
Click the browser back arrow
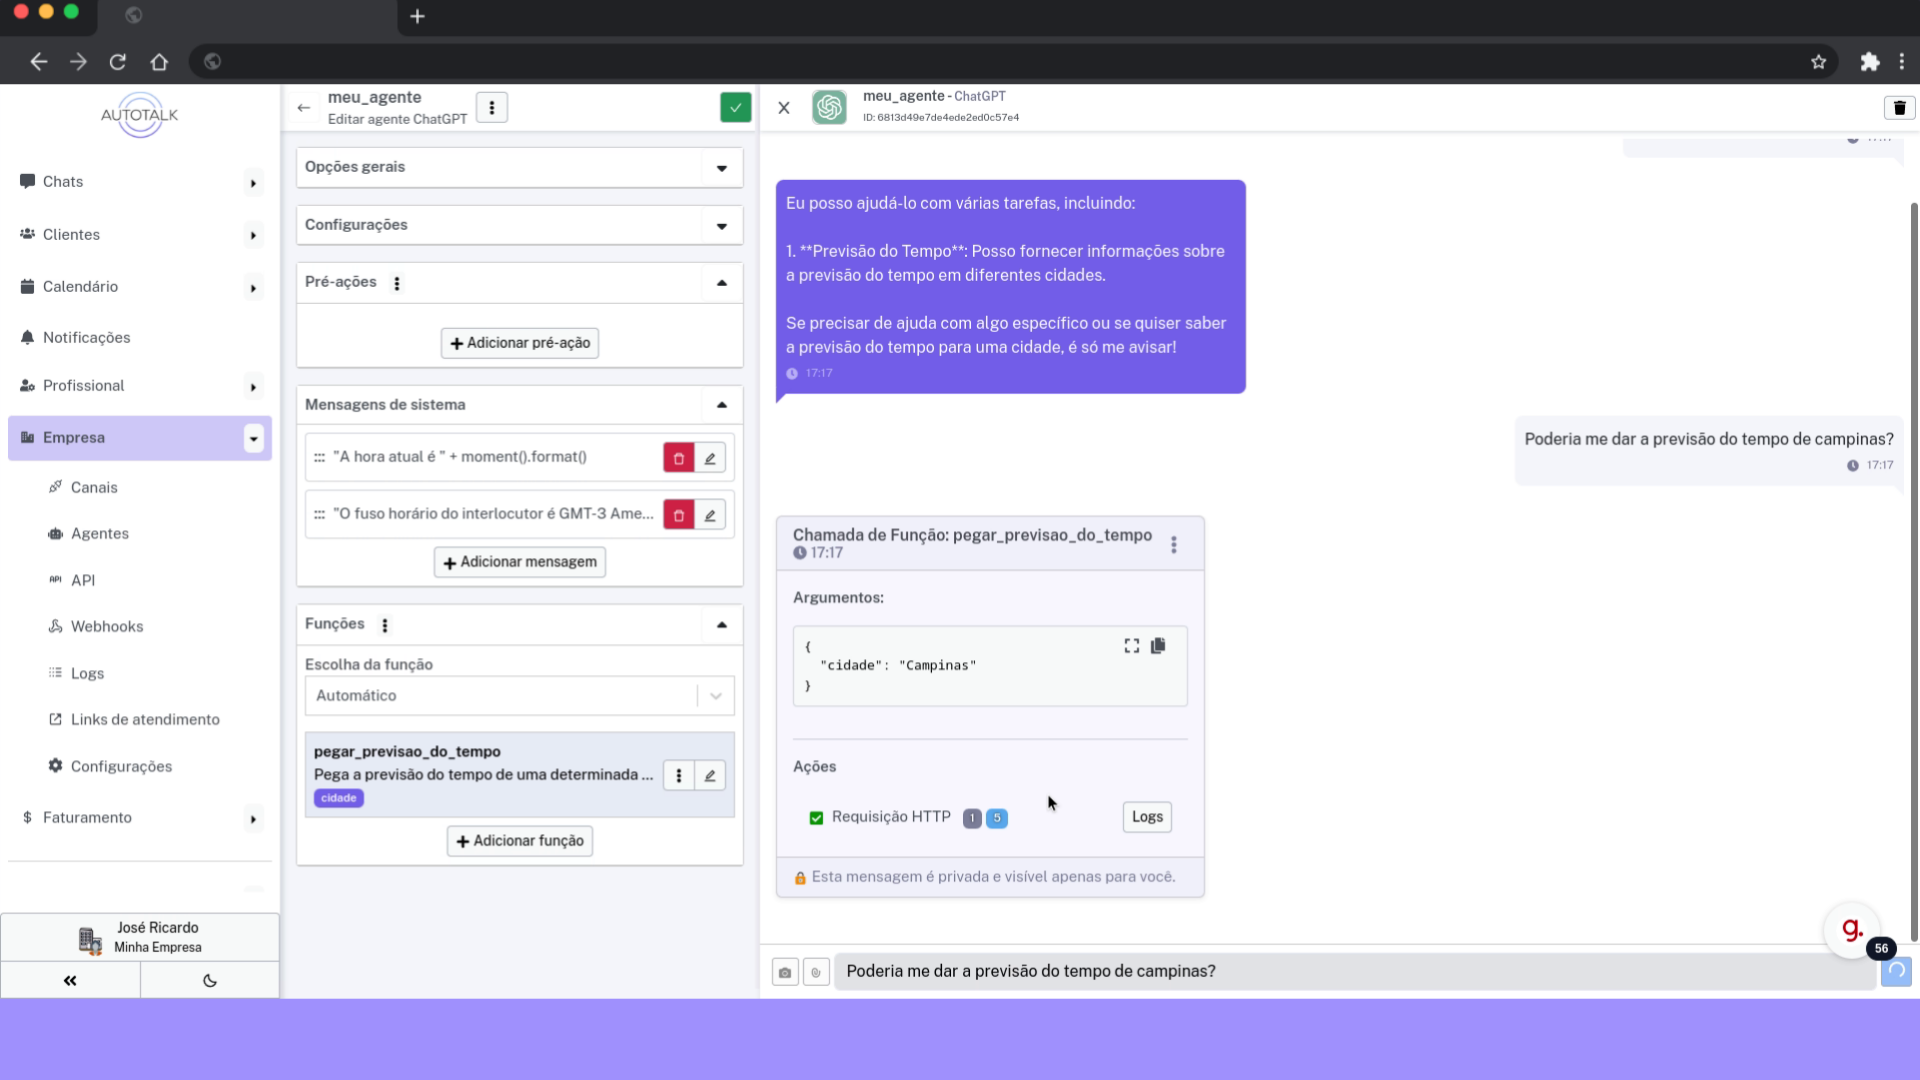pyautogui.click(x=38, y=62)
